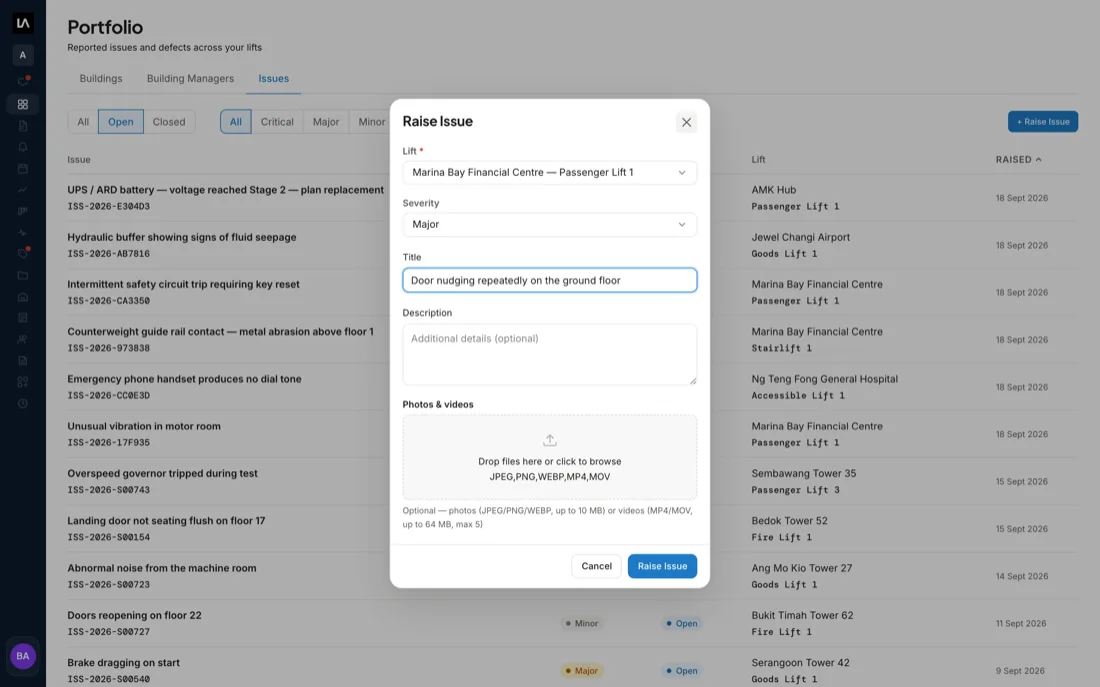Open 'Counterweight guide rail contact' issue row
Viewport: 1100px width, 687px height.
[x=220, y=331]
